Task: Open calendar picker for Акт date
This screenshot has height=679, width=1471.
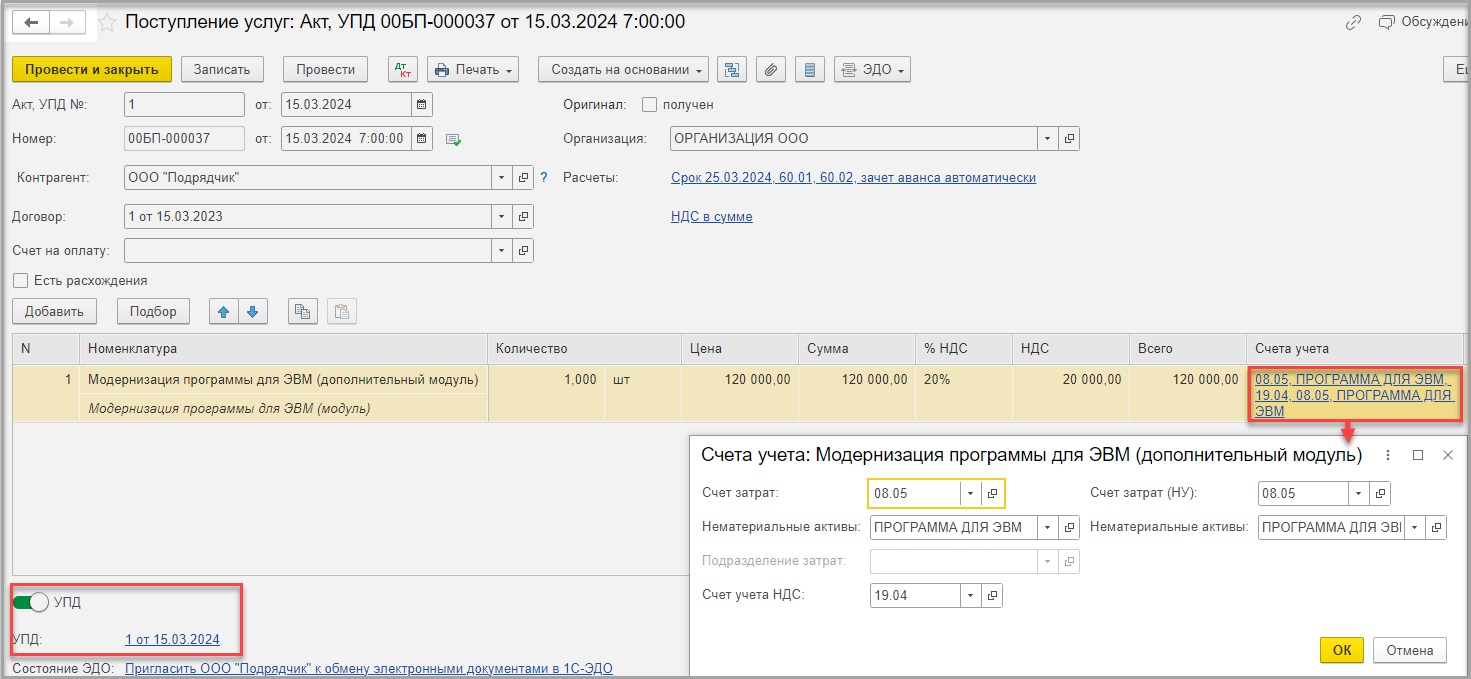Action: [x=422, y=104]
